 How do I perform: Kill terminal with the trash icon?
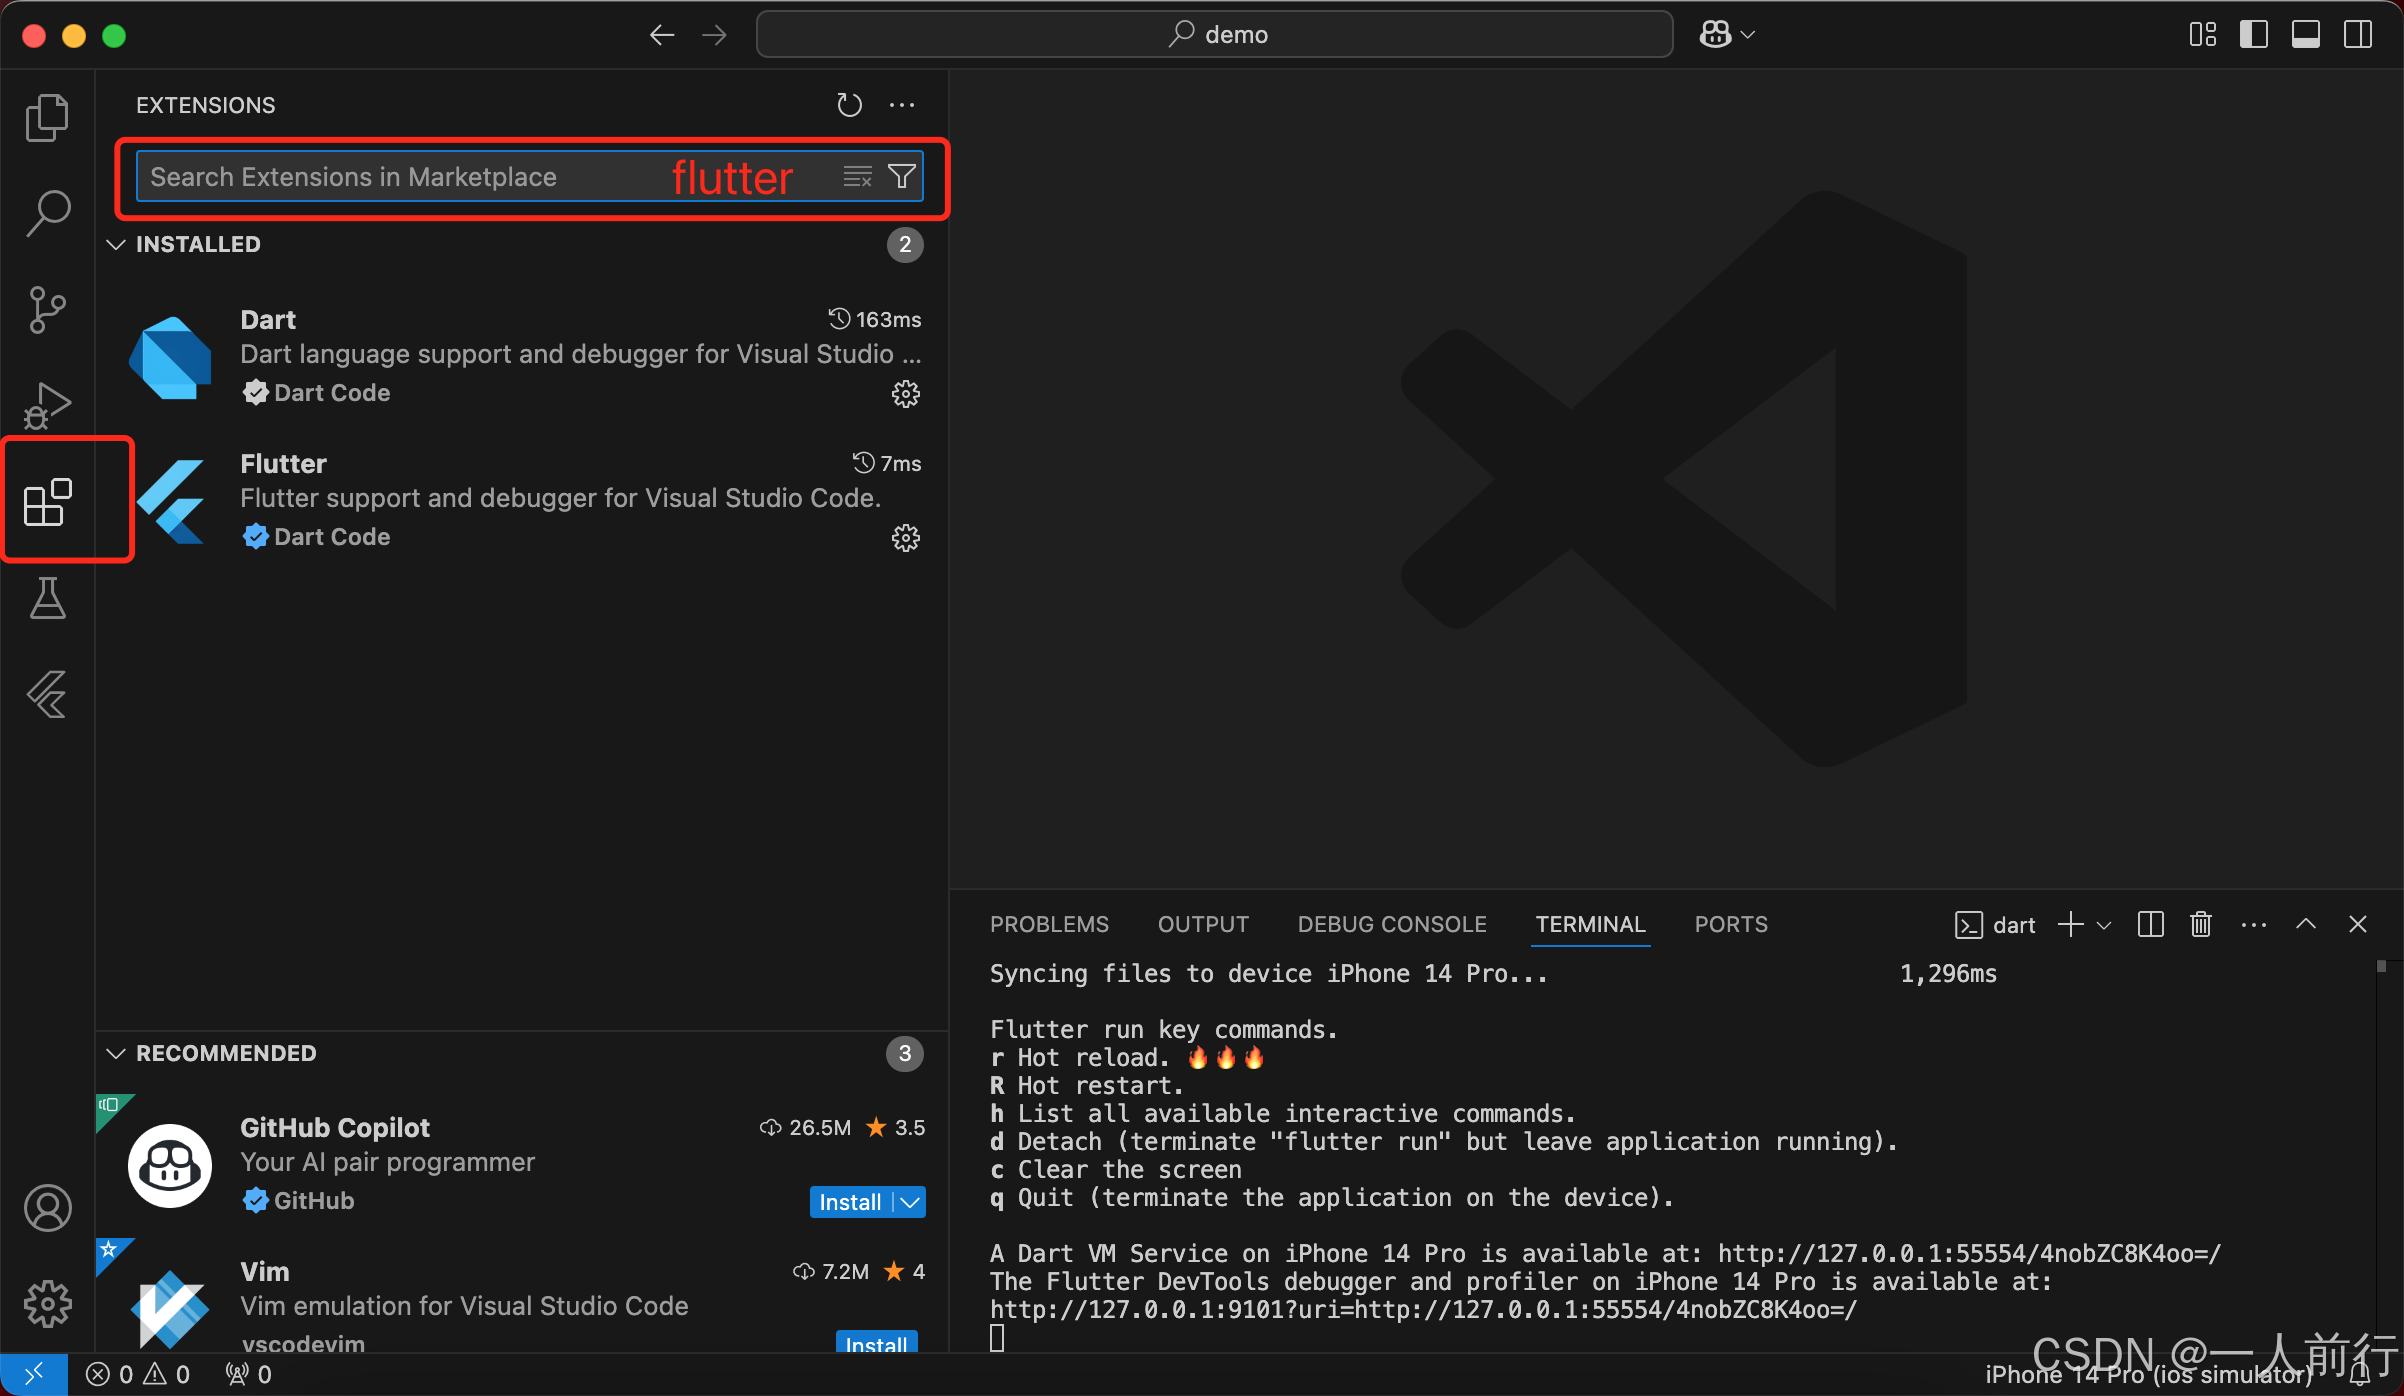coord(2201,924)
